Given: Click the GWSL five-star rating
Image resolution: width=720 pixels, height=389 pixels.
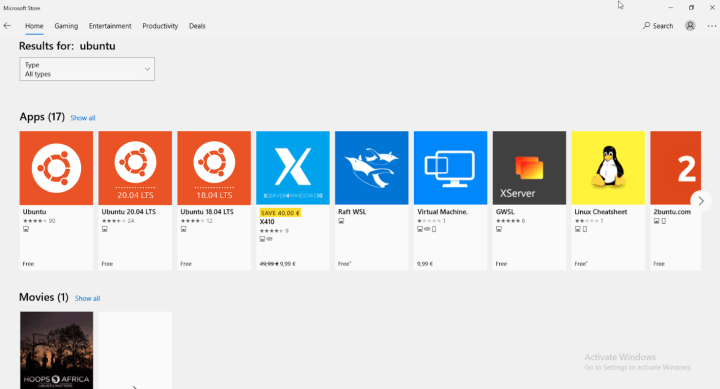Looking at the screenshot, I should 508,221.
